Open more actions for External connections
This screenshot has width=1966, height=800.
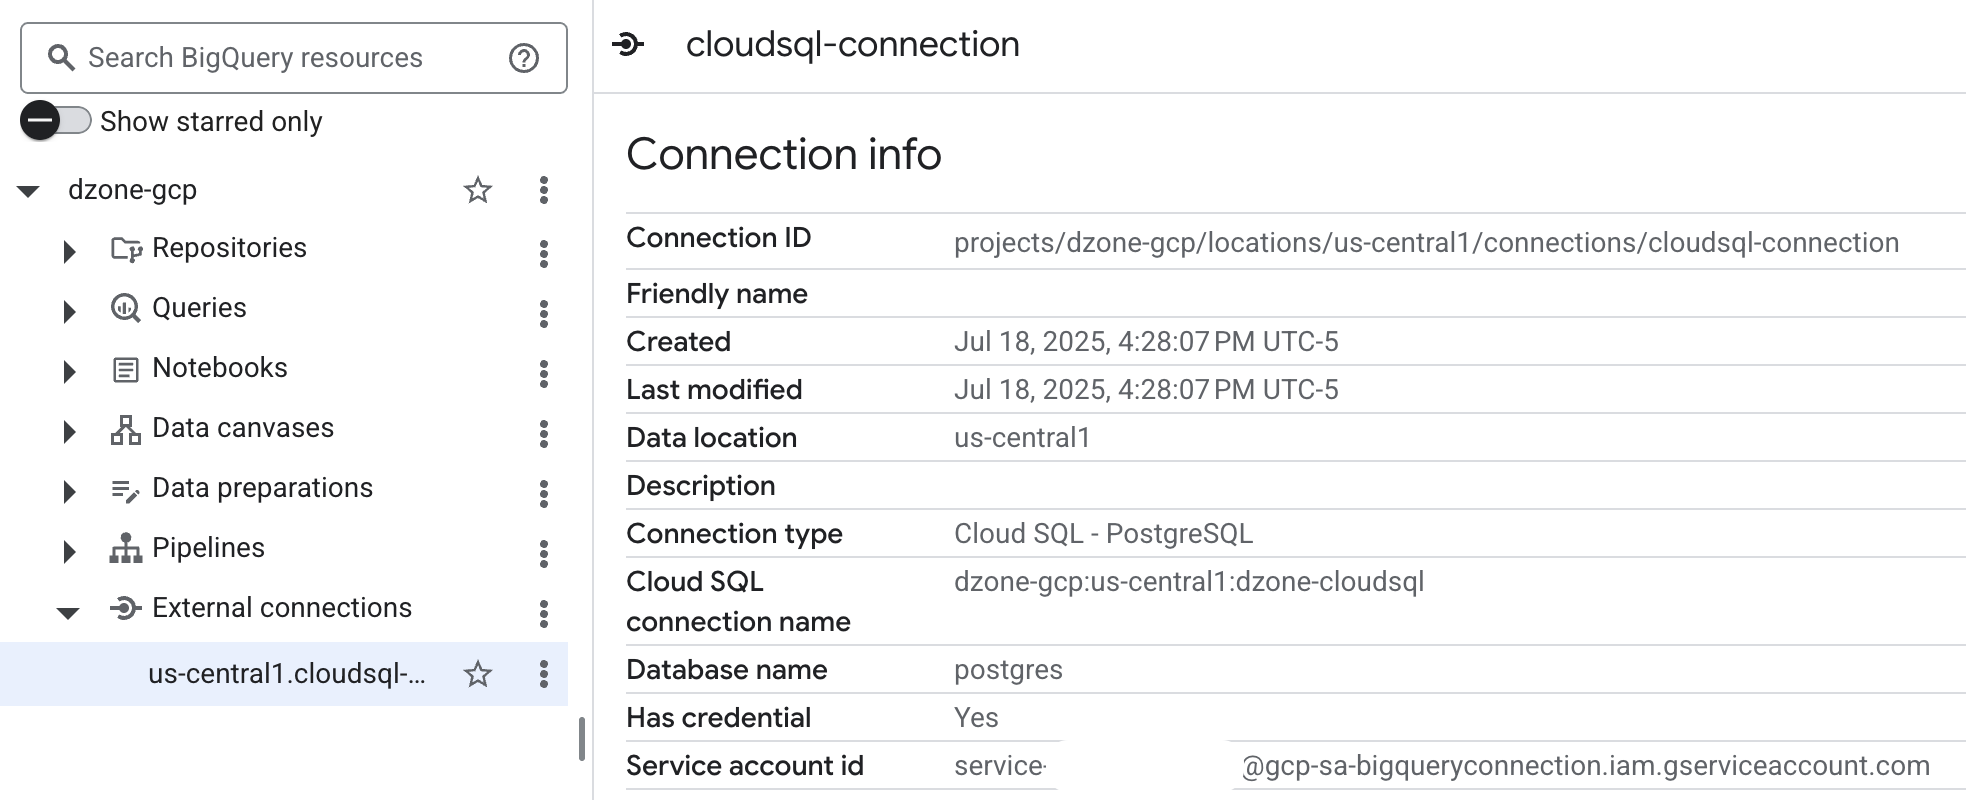544,614
